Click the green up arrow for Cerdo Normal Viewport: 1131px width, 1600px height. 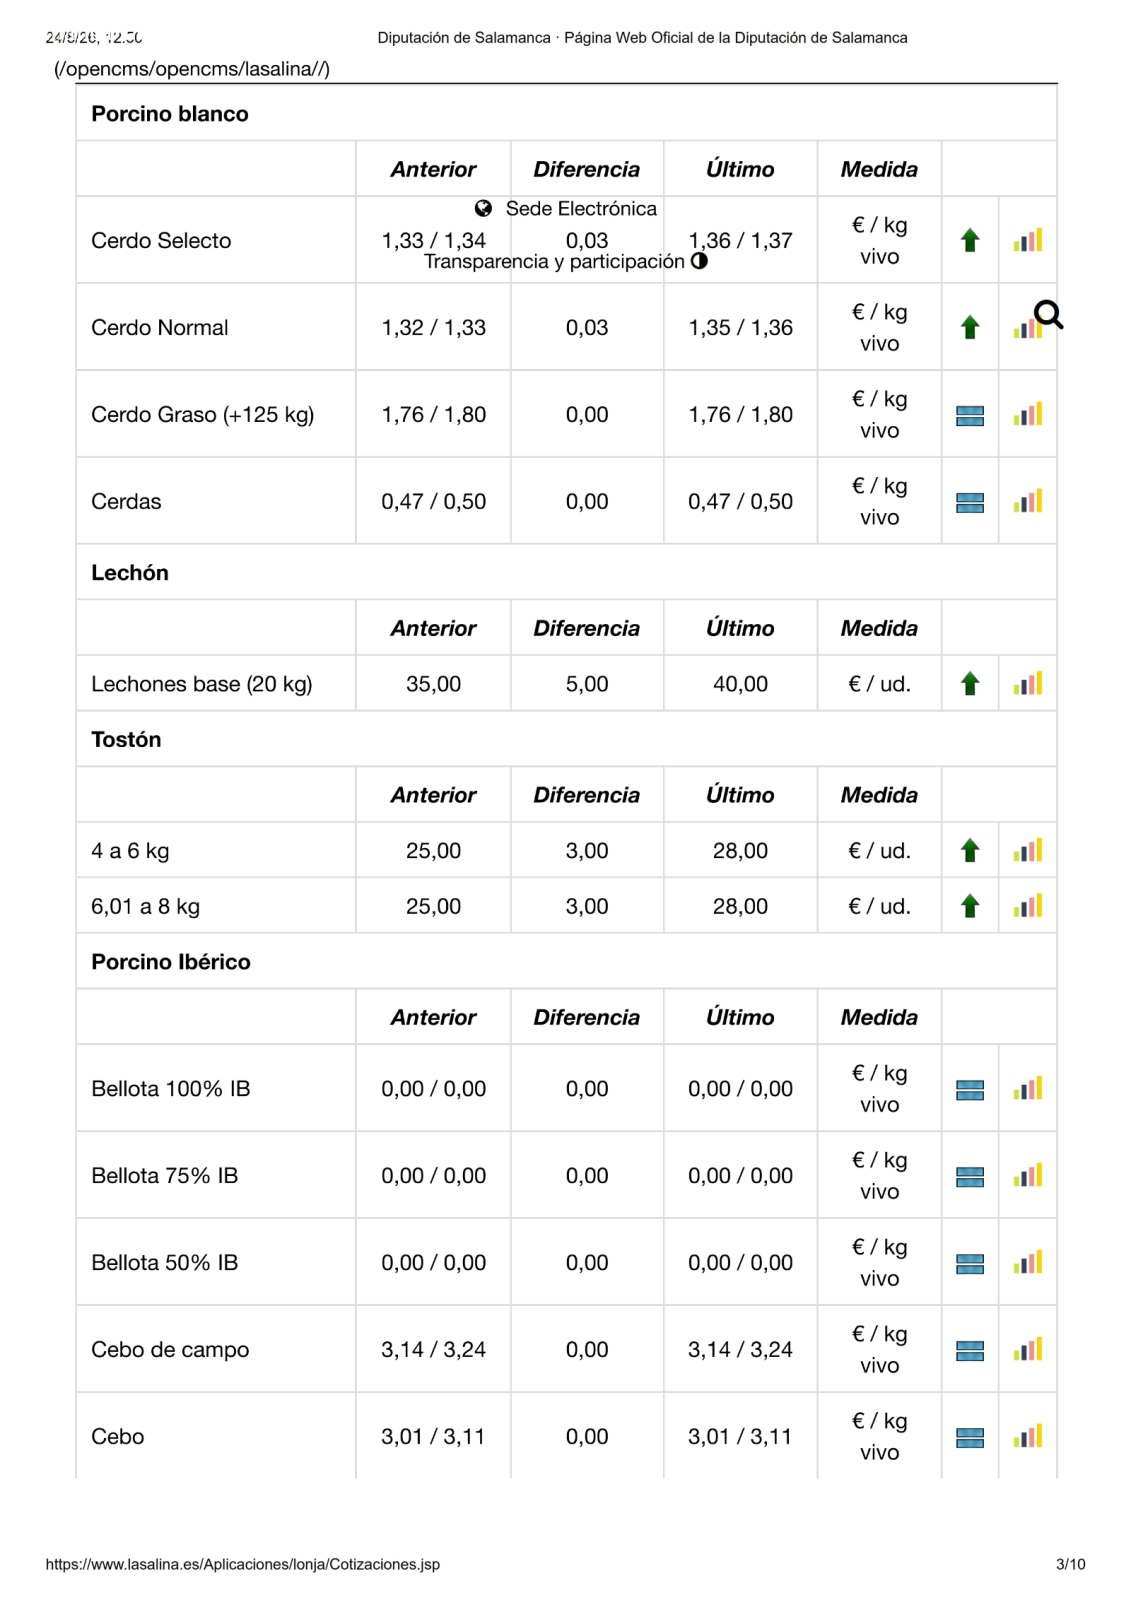969,327
